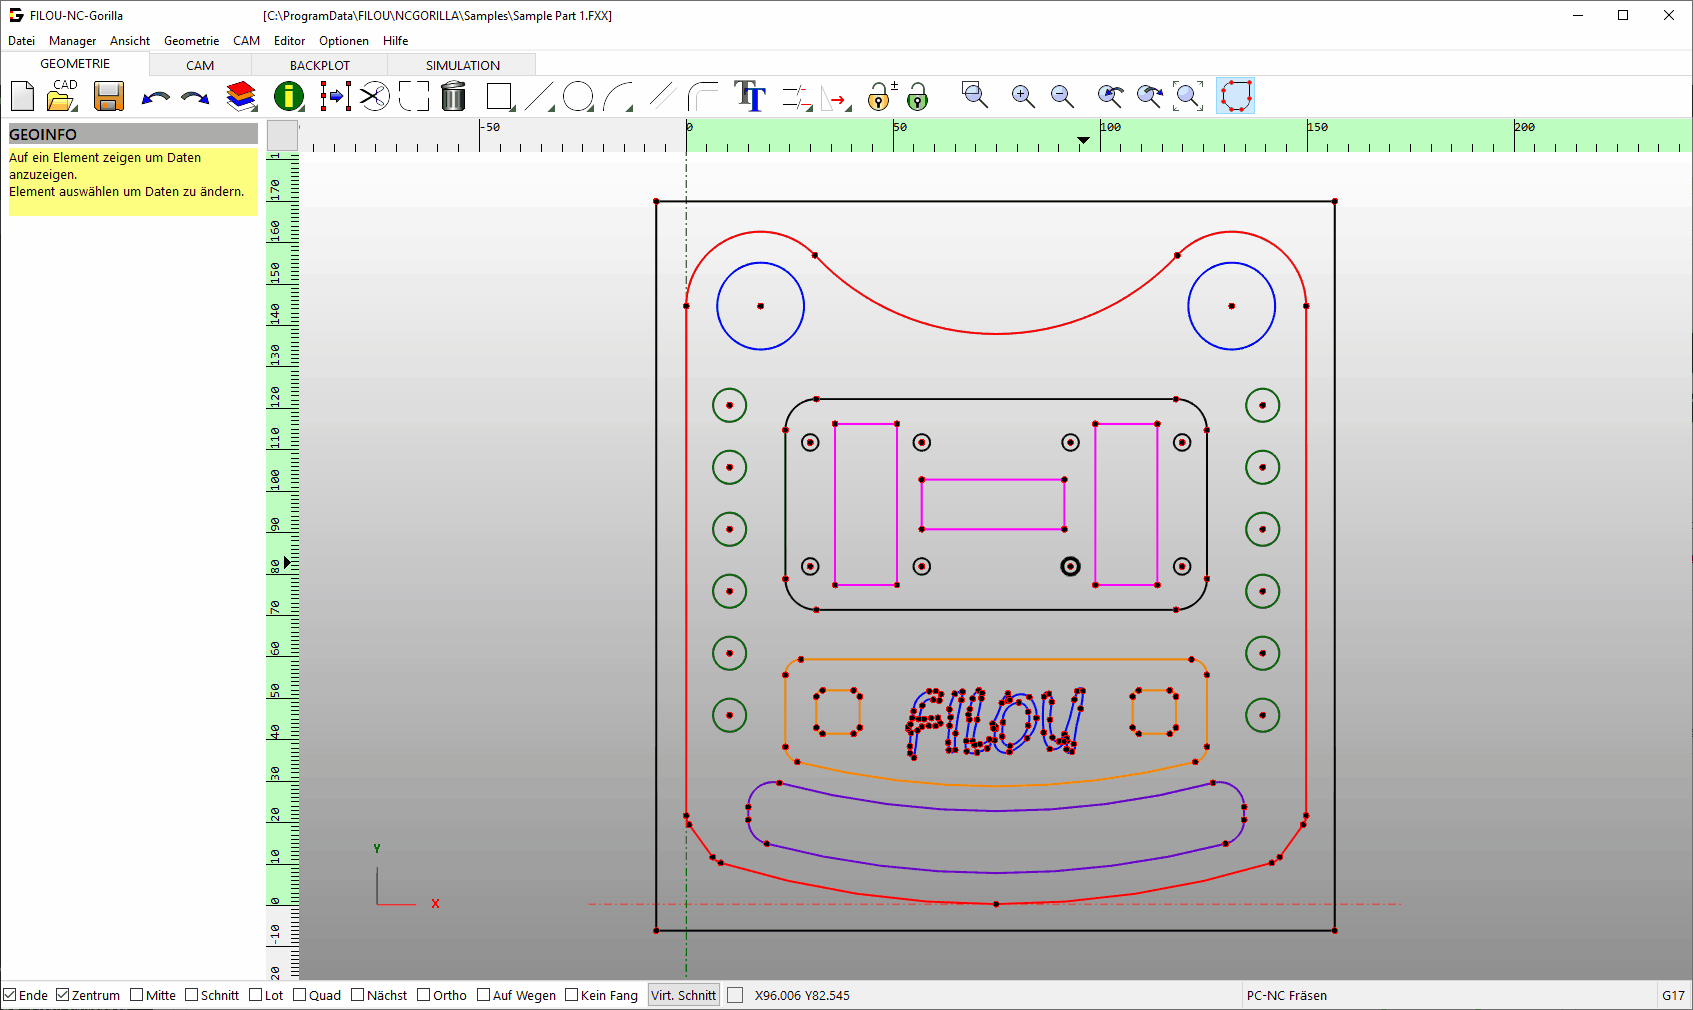Viewport: 1693px width, 1010px height.
Task: Switch to the CAM tab
Action: click(200, 65)
